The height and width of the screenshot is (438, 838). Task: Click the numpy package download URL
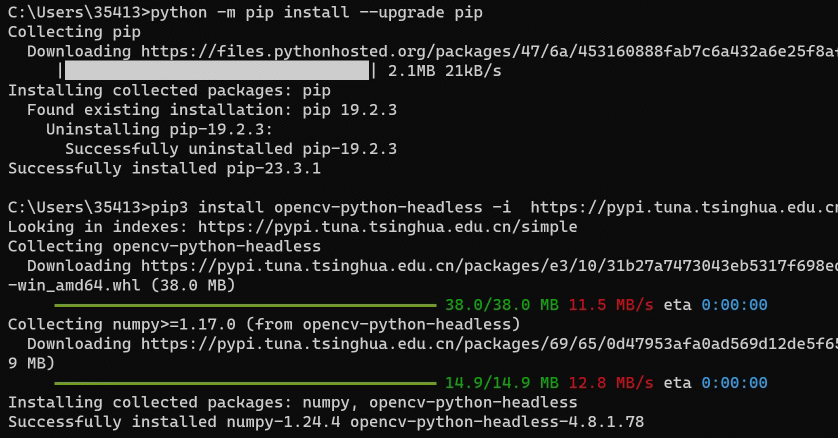point(488,343)
